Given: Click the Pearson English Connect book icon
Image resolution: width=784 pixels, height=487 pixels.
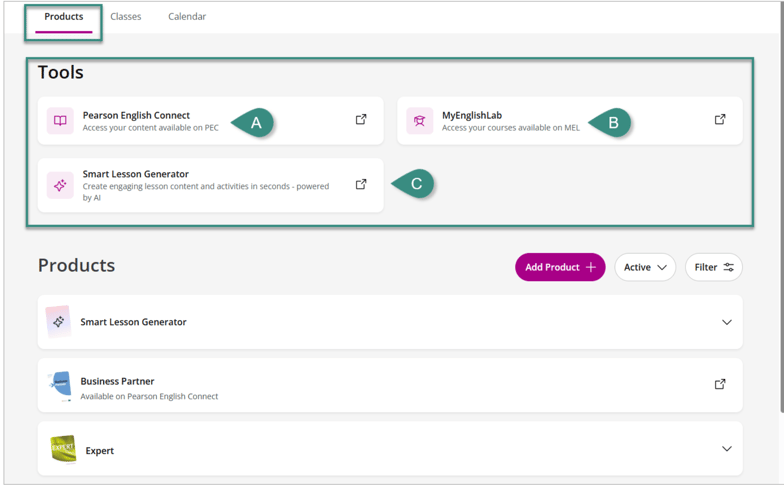Looking at the screenshot, I should pos(60,121).
